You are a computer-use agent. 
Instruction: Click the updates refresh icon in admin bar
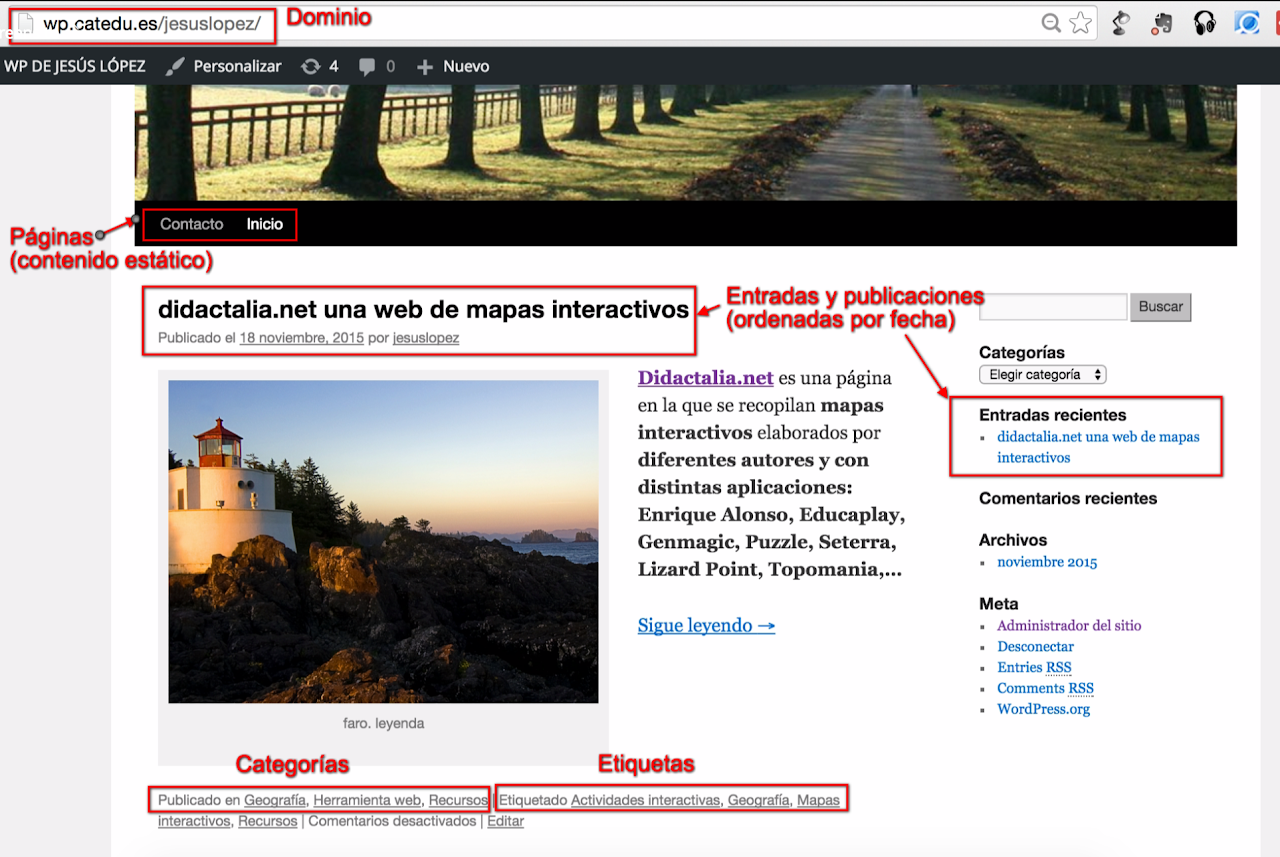[311, 66]
